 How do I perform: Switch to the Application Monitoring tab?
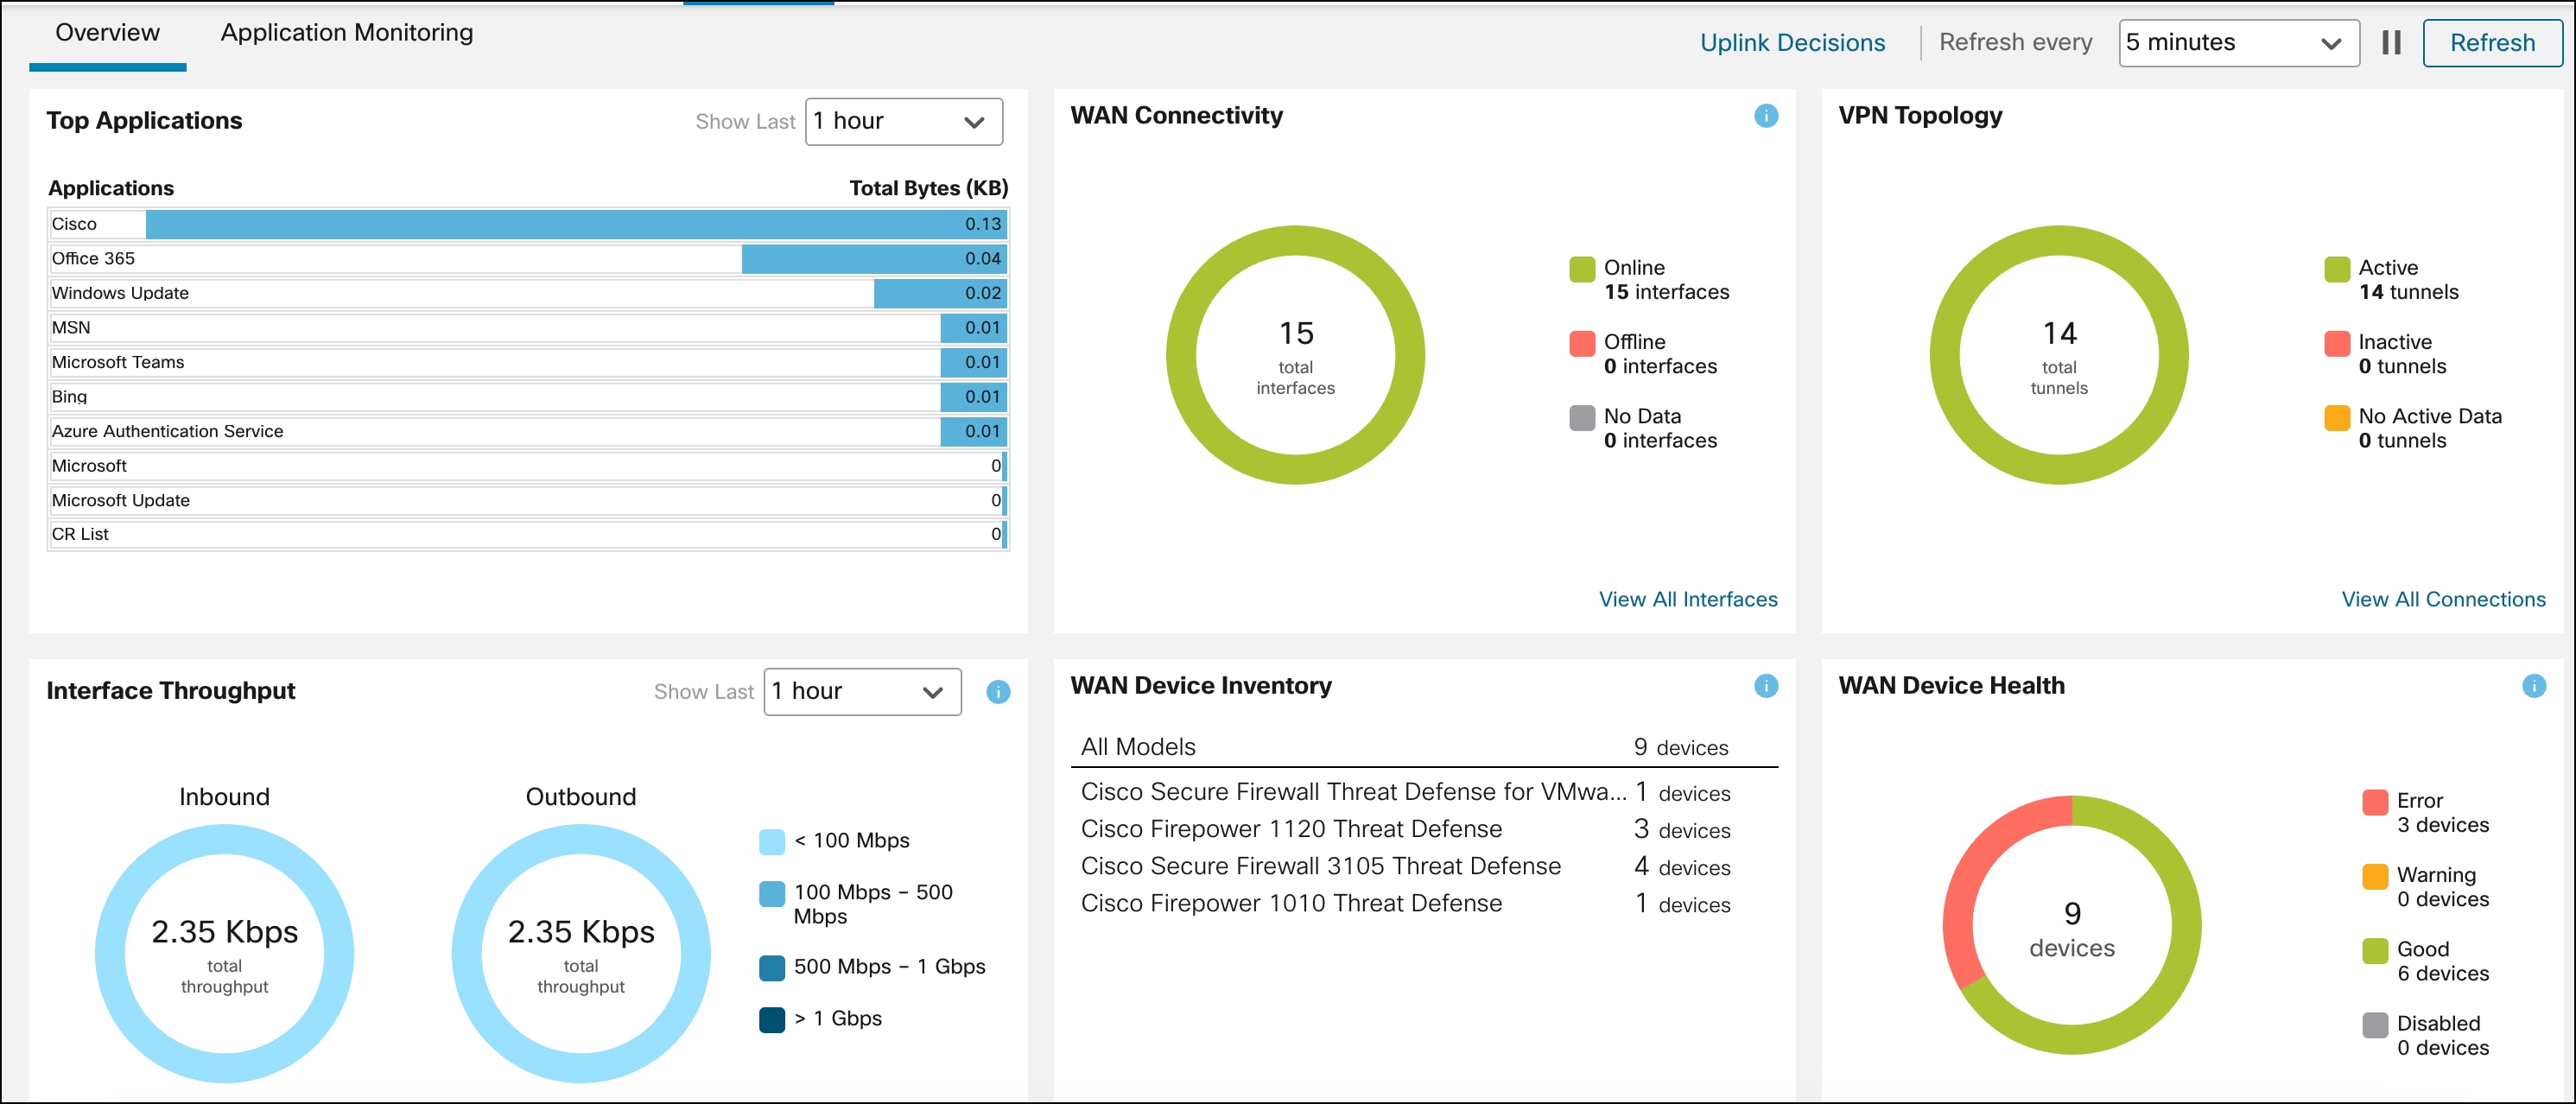(x=346, y=33)
